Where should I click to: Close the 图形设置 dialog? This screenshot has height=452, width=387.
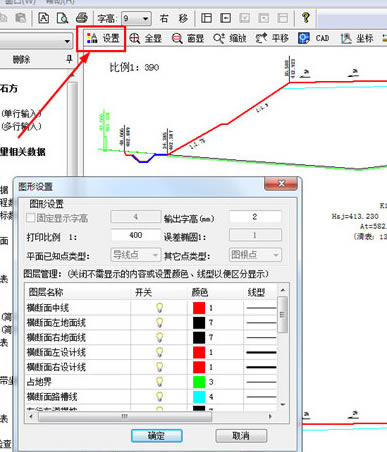[x=281, y=183]
